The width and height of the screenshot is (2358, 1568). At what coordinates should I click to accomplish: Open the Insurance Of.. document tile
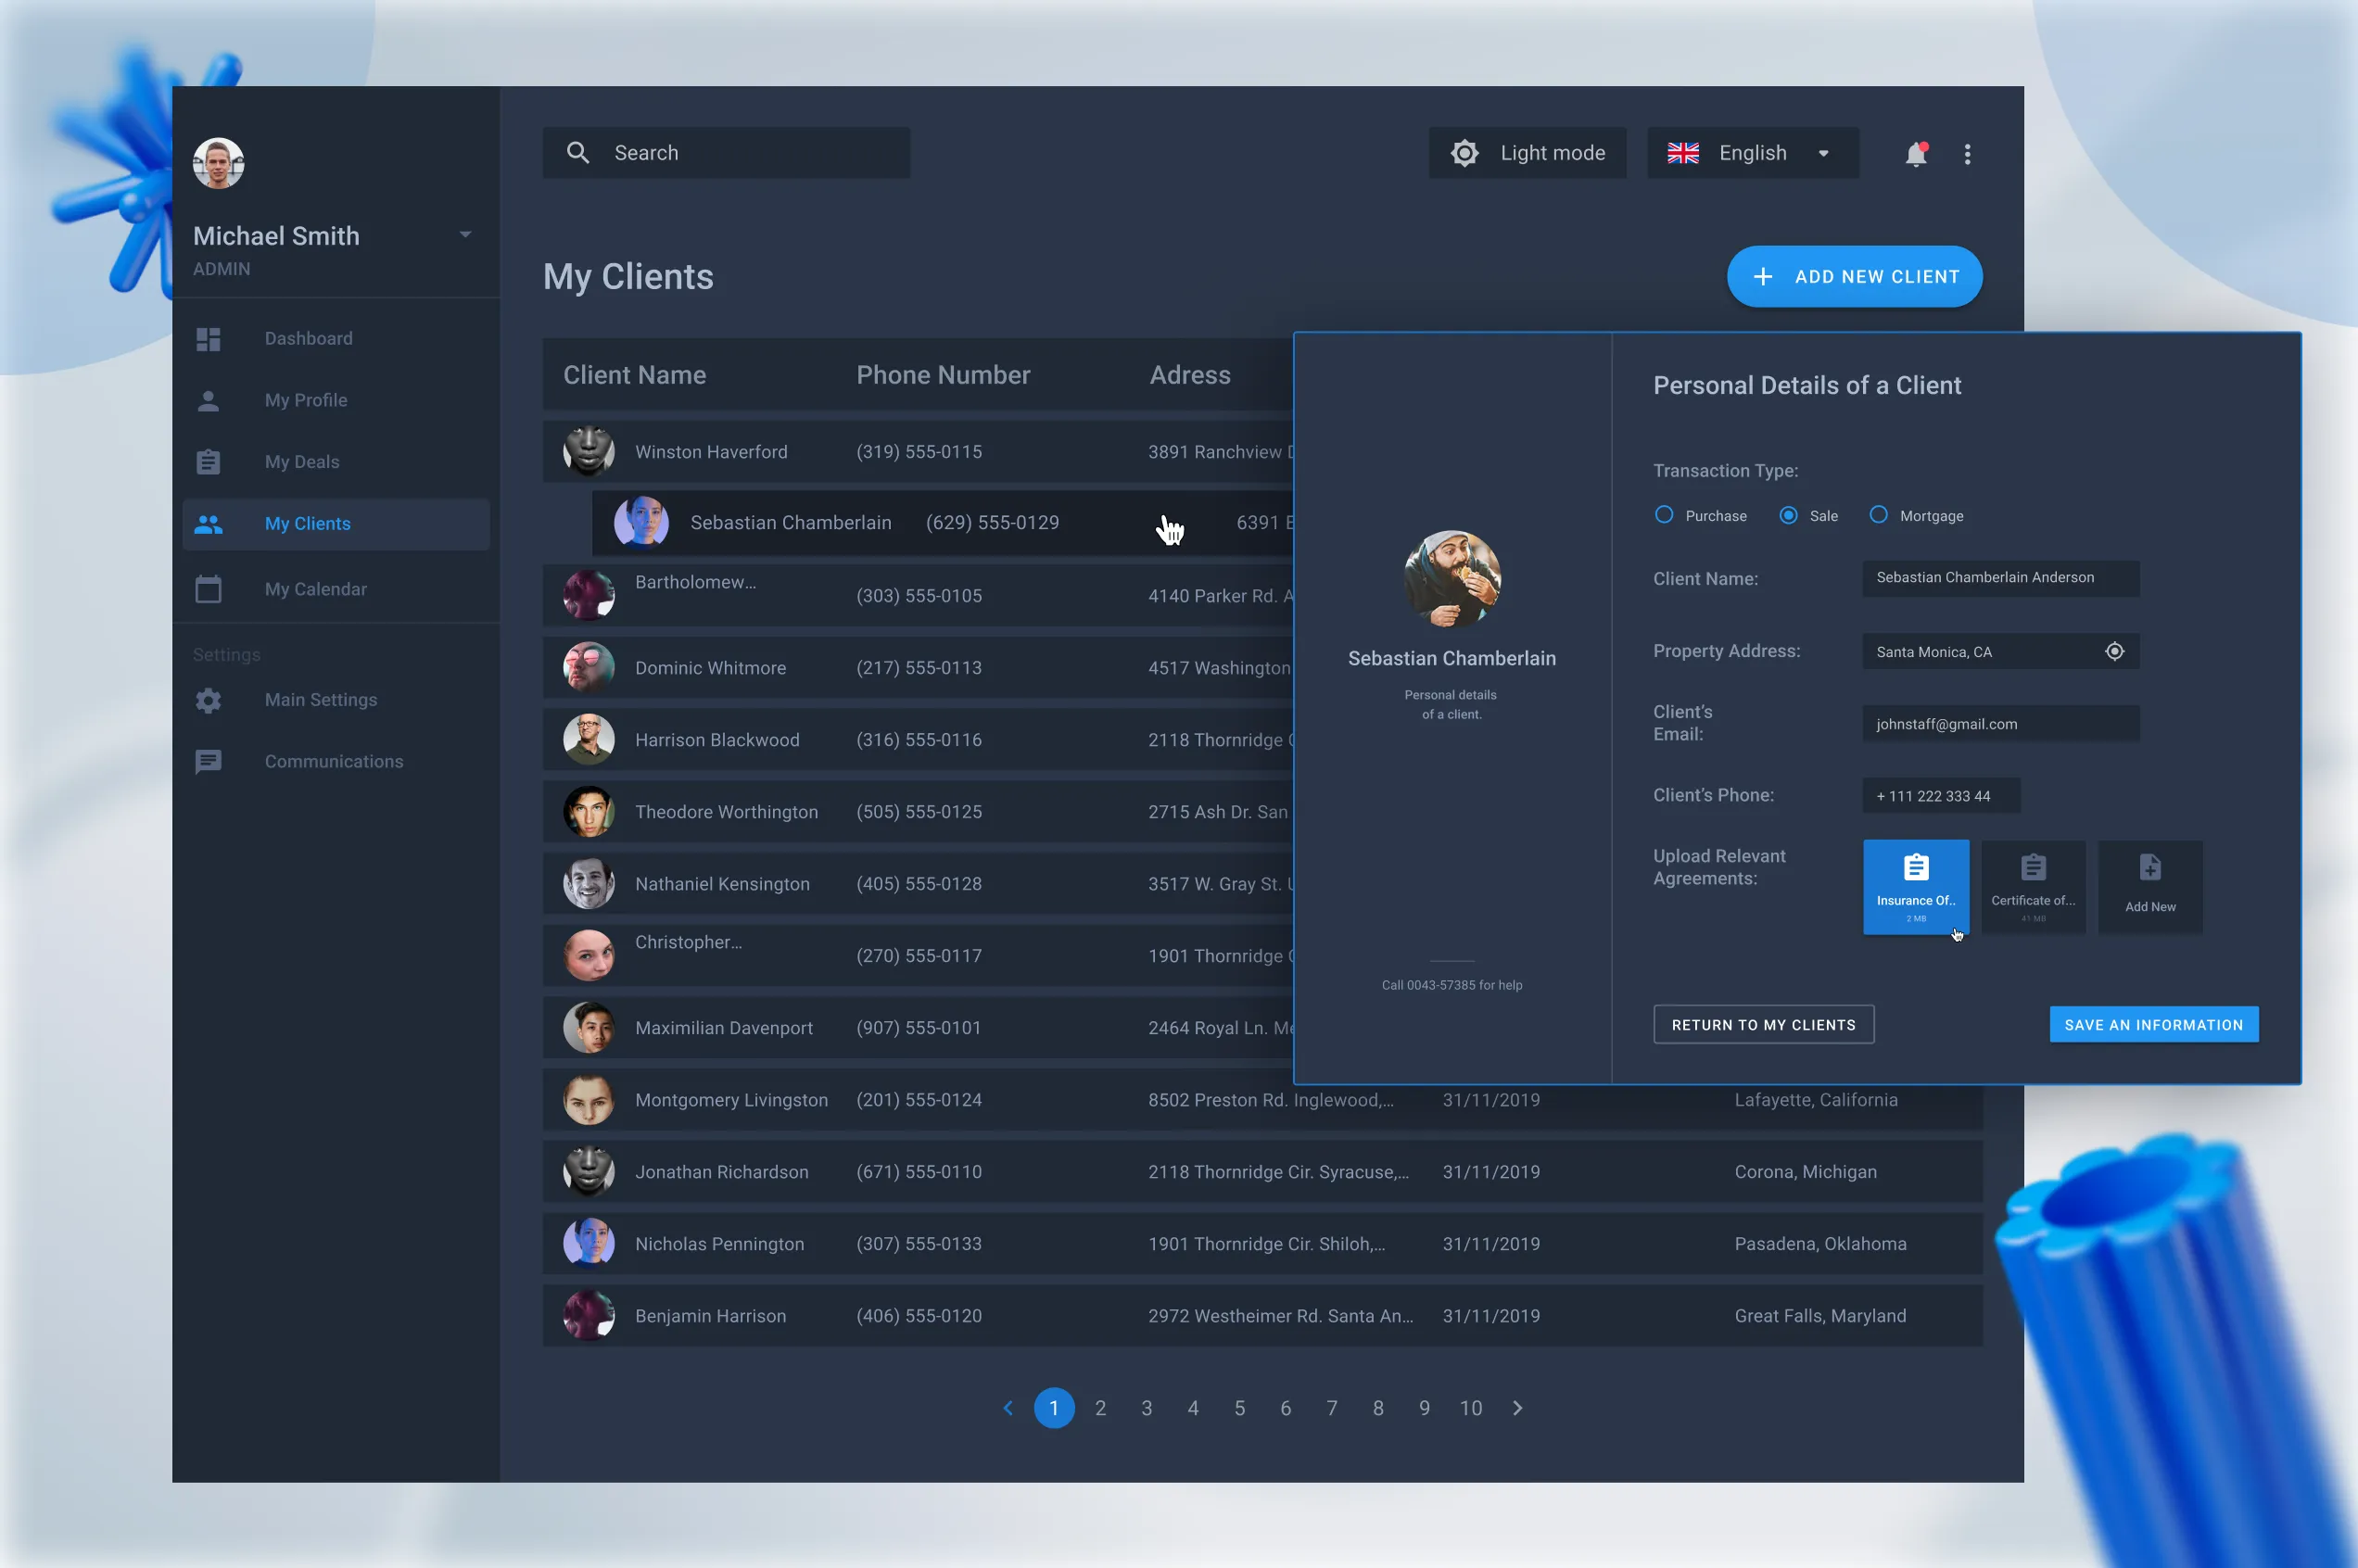[x=1915, y=886]
